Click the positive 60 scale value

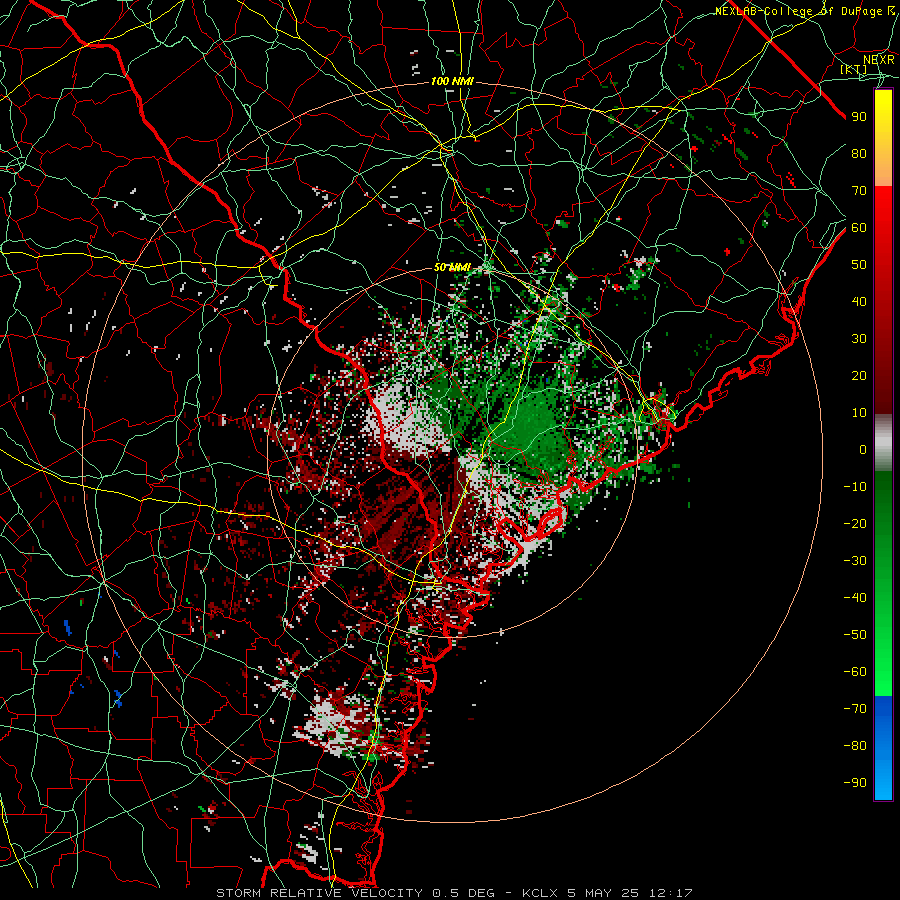(x=859, y=227)
